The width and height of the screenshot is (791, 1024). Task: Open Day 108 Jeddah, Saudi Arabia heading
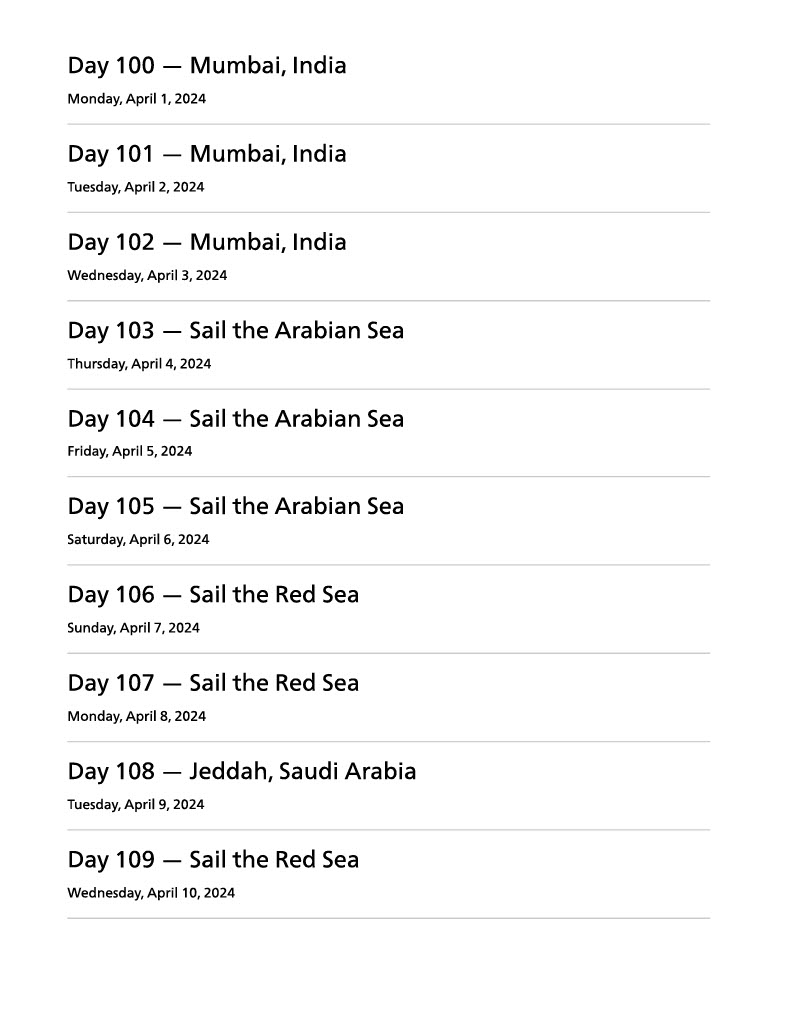click(242, 771)
